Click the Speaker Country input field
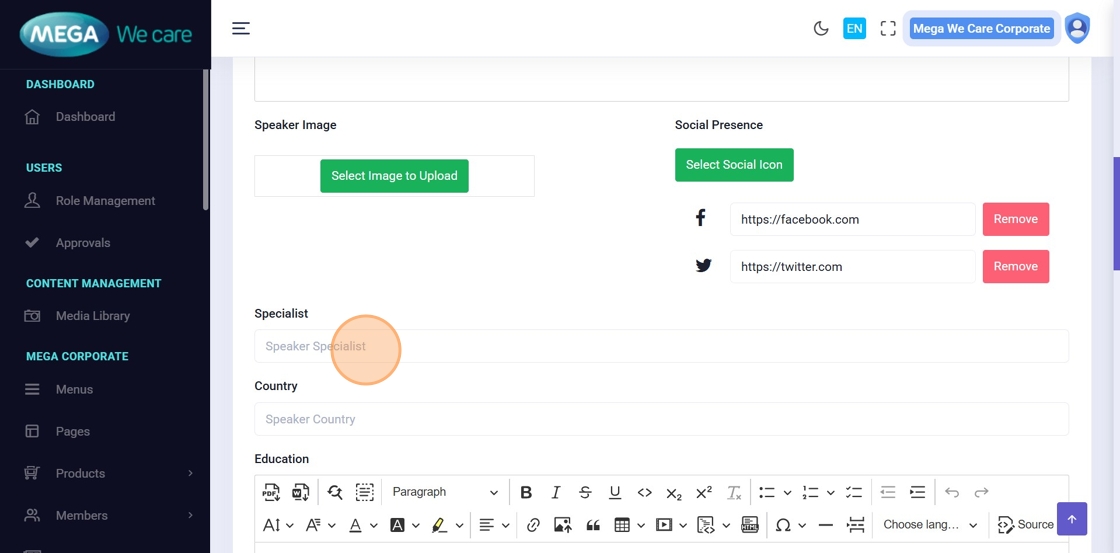The image size is (1120, 553). pyautogui.click(x=660, y=419)
